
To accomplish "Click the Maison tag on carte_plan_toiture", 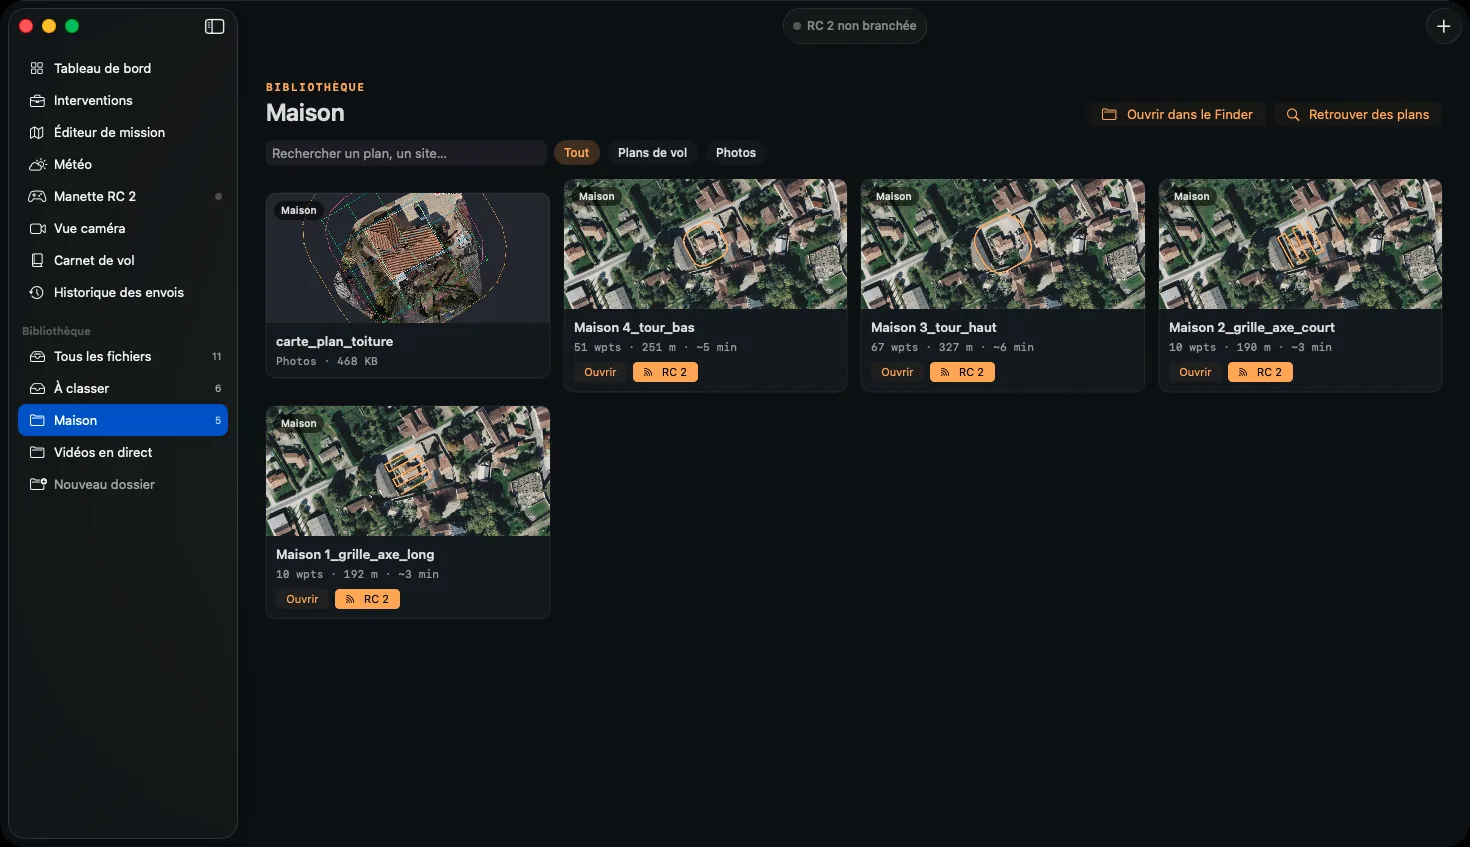I will (x=298, y=211).
